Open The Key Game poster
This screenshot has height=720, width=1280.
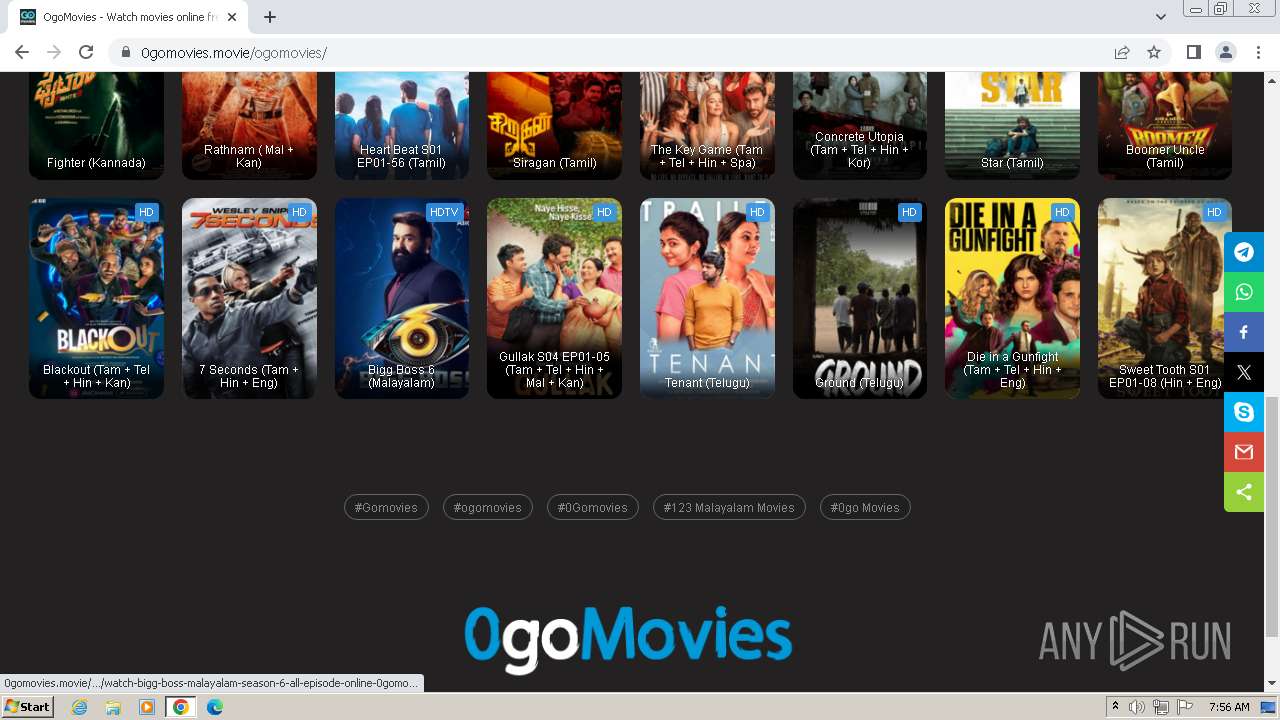point(707,126)
